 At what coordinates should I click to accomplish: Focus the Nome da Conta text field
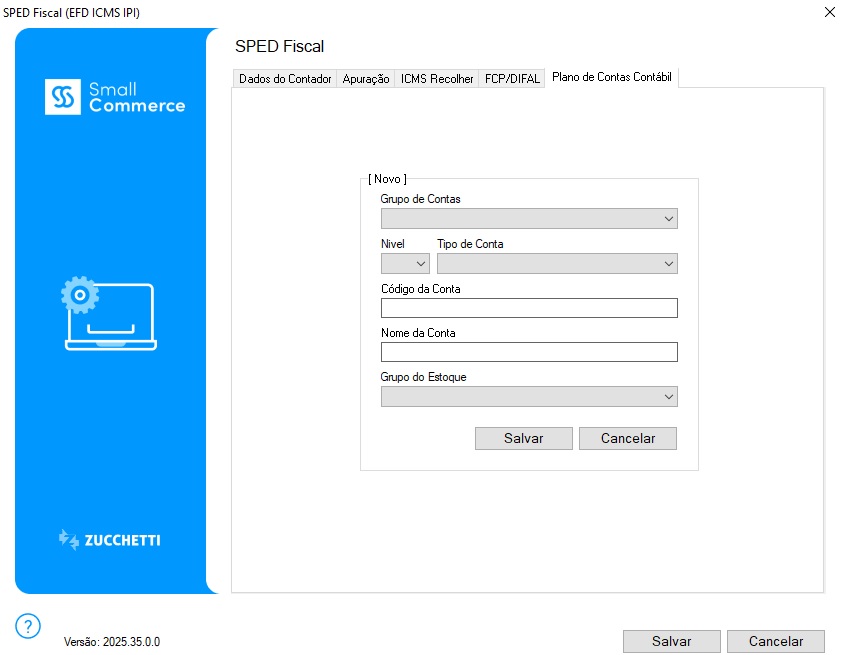click(529, 352)
